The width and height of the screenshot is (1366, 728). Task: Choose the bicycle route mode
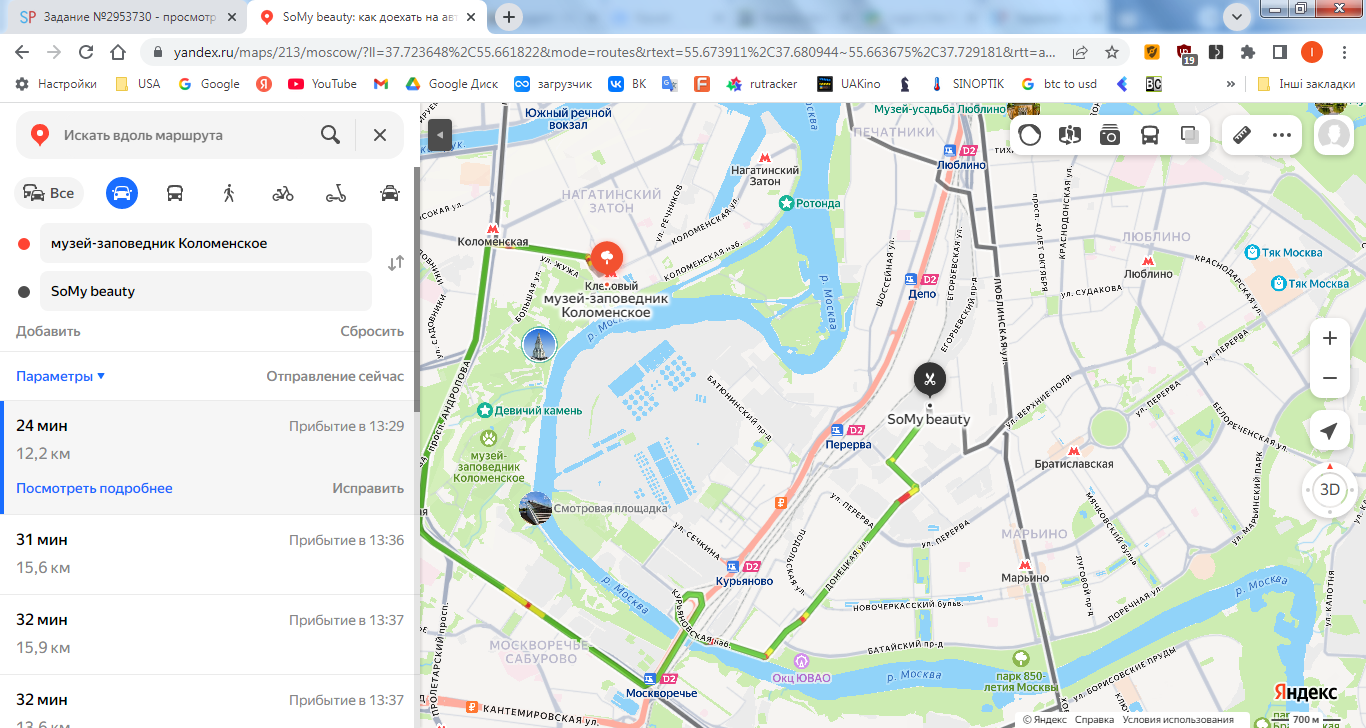pos(283,193)
